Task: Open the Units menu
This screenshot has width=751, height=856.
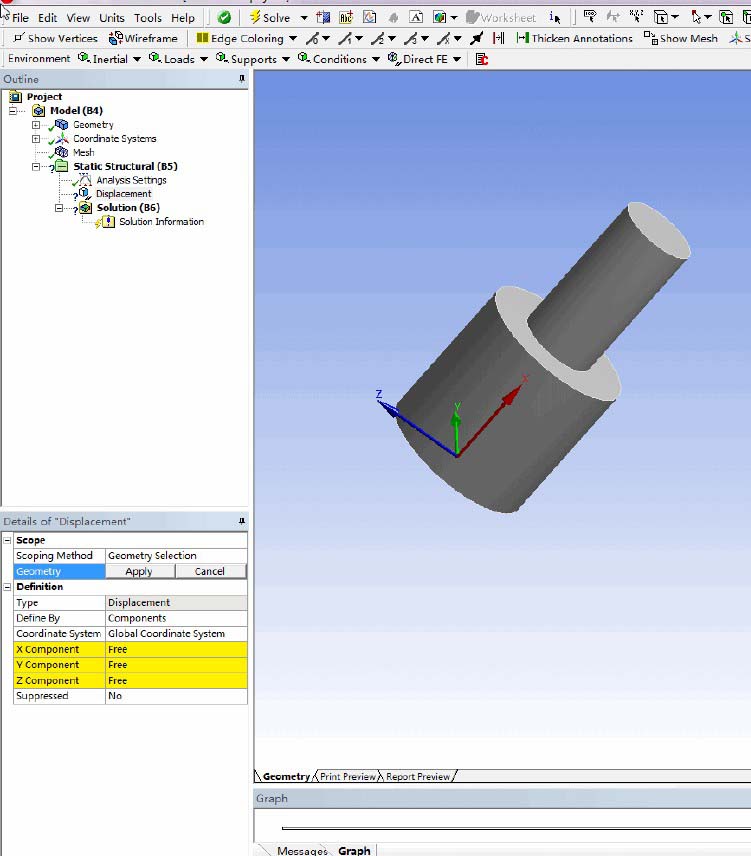Action: click(111, 18)
